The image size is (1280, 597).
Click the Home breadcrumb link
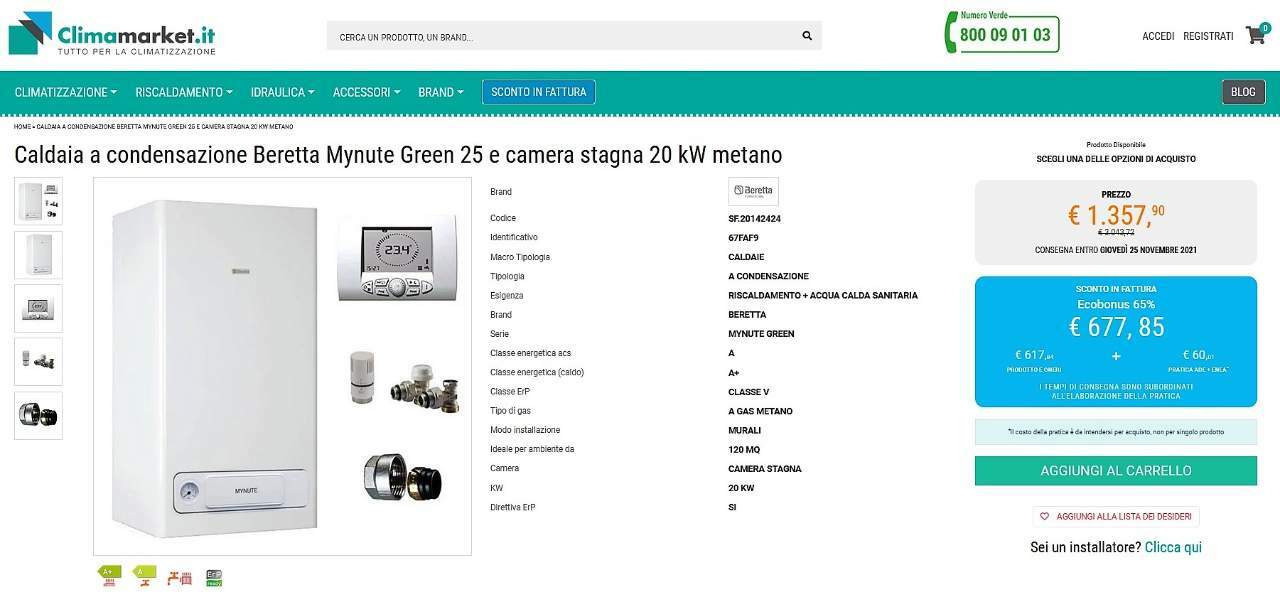click(22, 127)
